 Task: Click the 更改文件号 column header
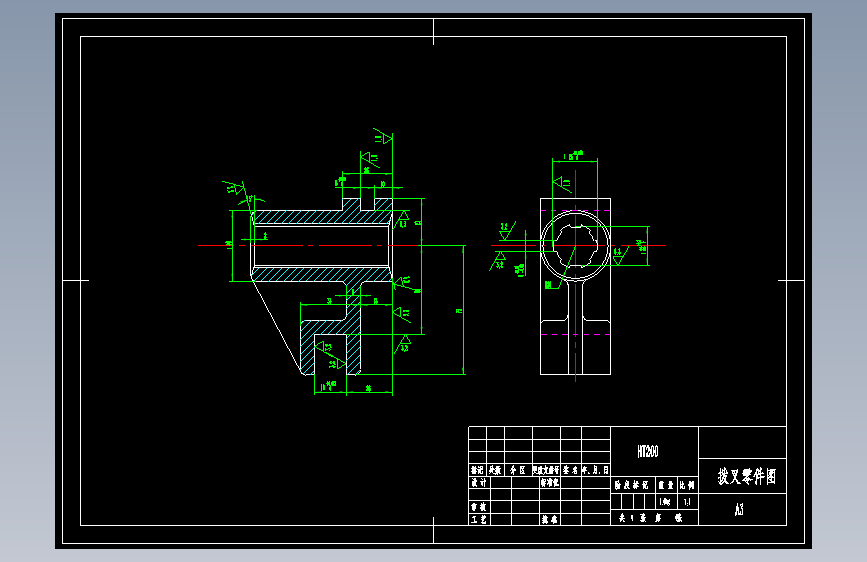(546, 470)
